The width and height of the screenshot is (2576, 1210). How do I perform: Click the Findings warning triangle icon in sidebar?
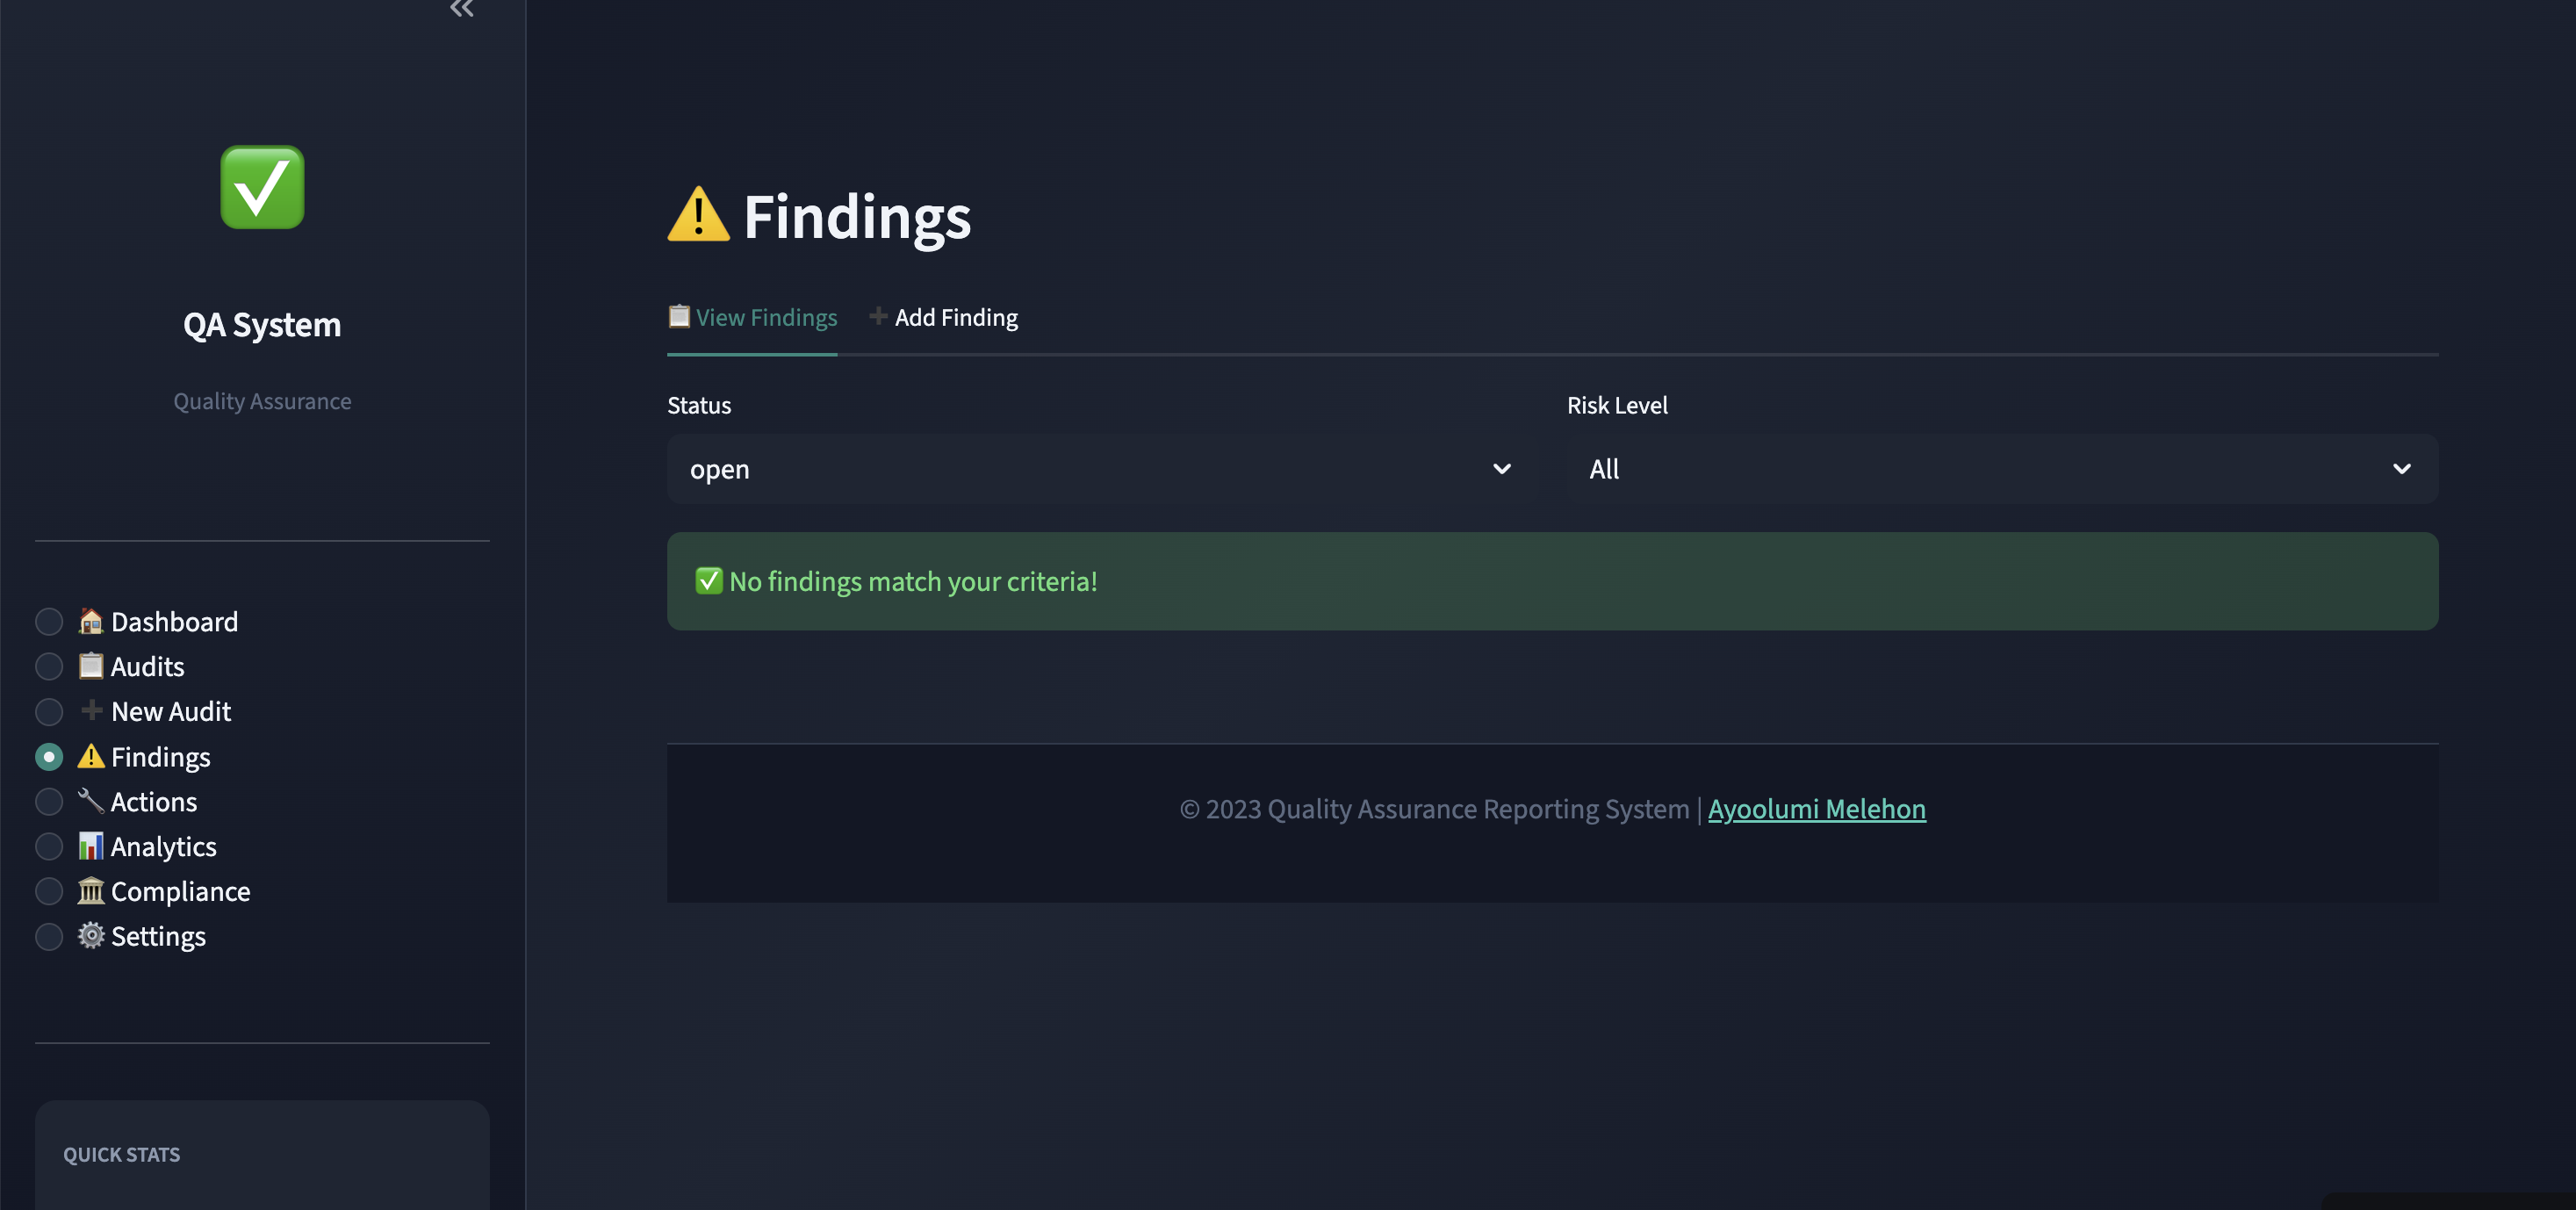point(91,756)
